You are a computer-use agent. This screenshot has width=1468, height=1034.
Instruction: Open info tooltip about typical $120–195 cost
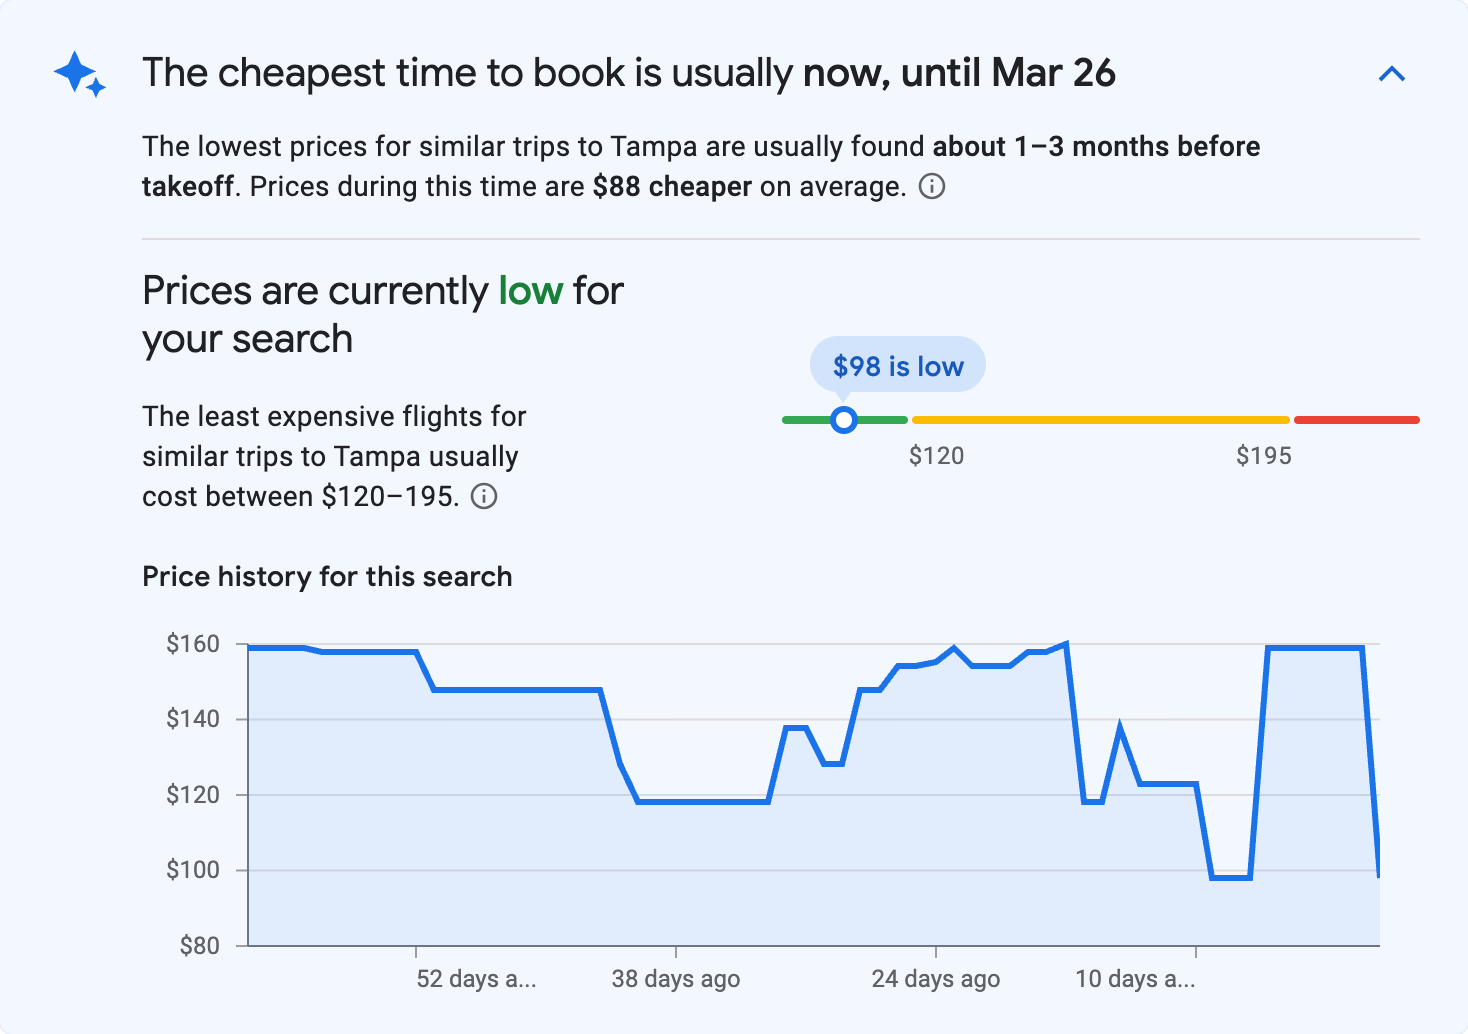click(x=484, y=496)
